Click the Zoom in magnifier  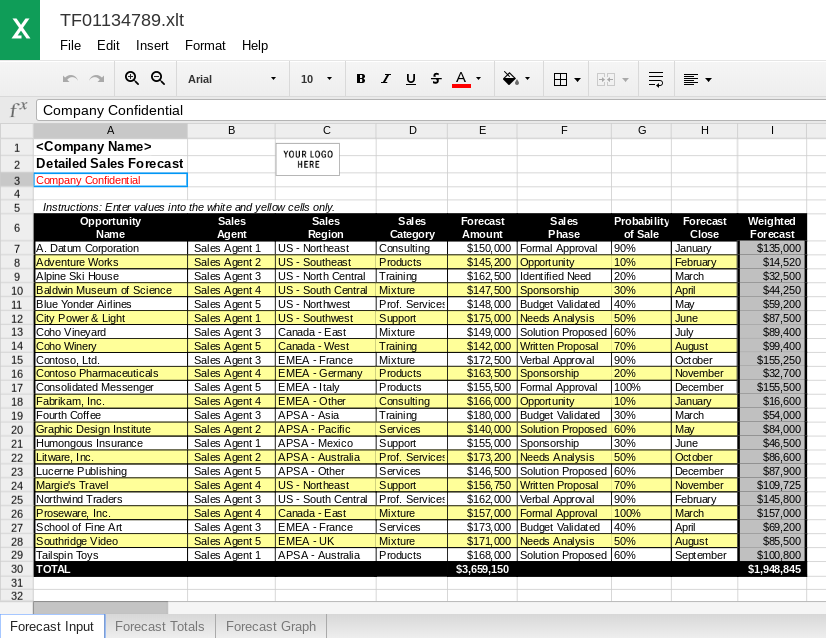(132, 78)
